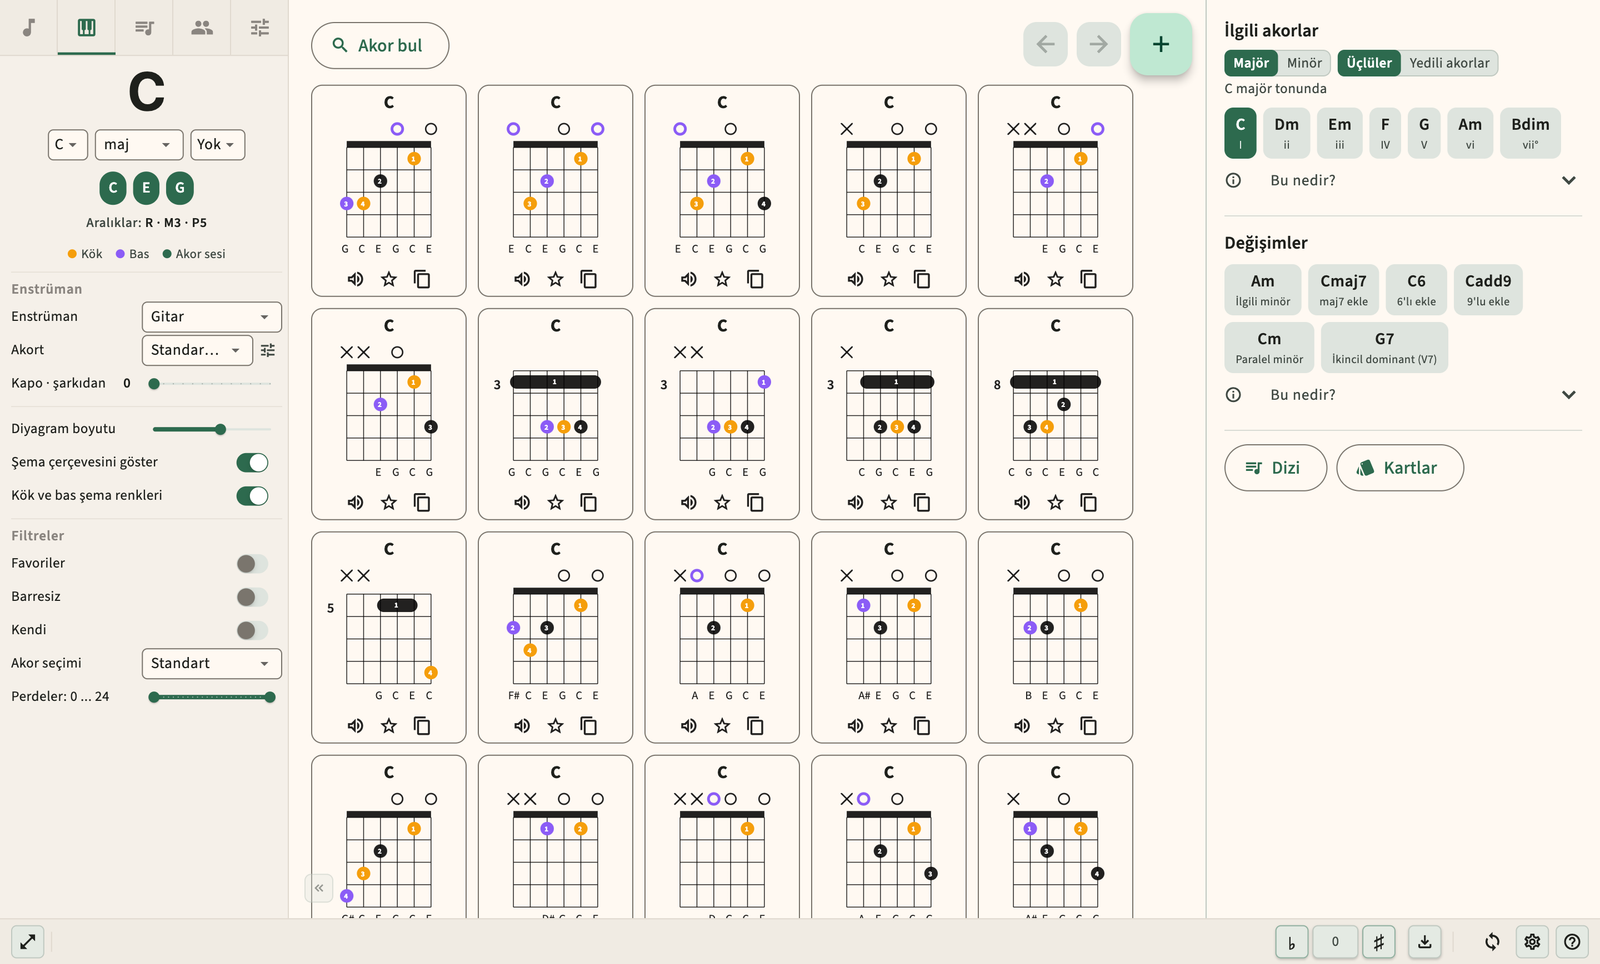
Task: Play sound of the first C chord diagram
Action: [355, 279]
